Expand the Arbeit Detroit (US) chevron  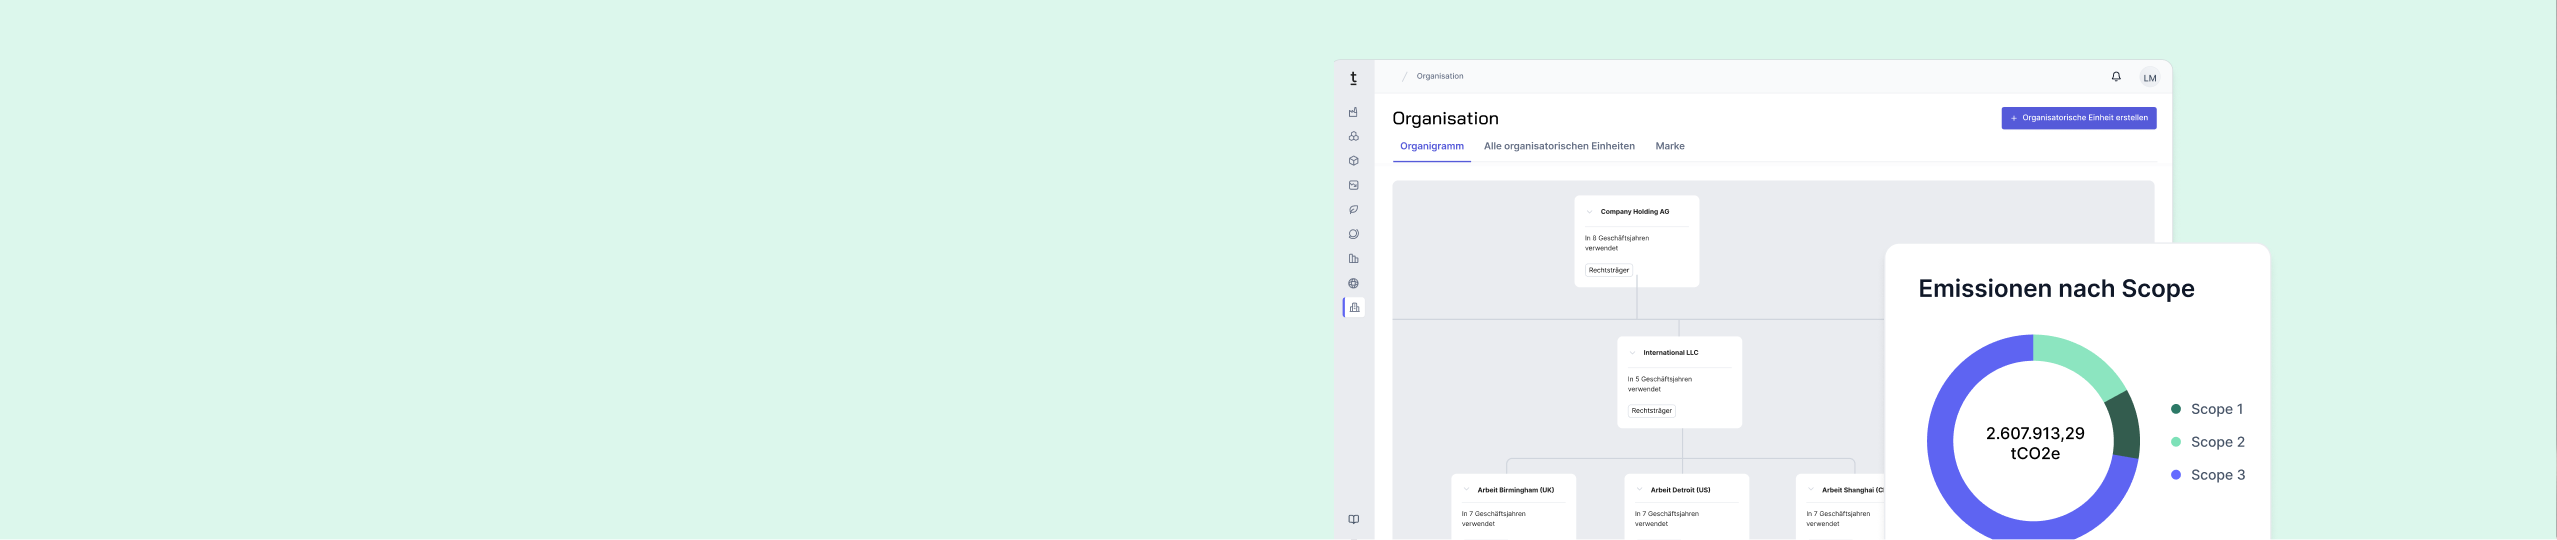coord(1640,490)
